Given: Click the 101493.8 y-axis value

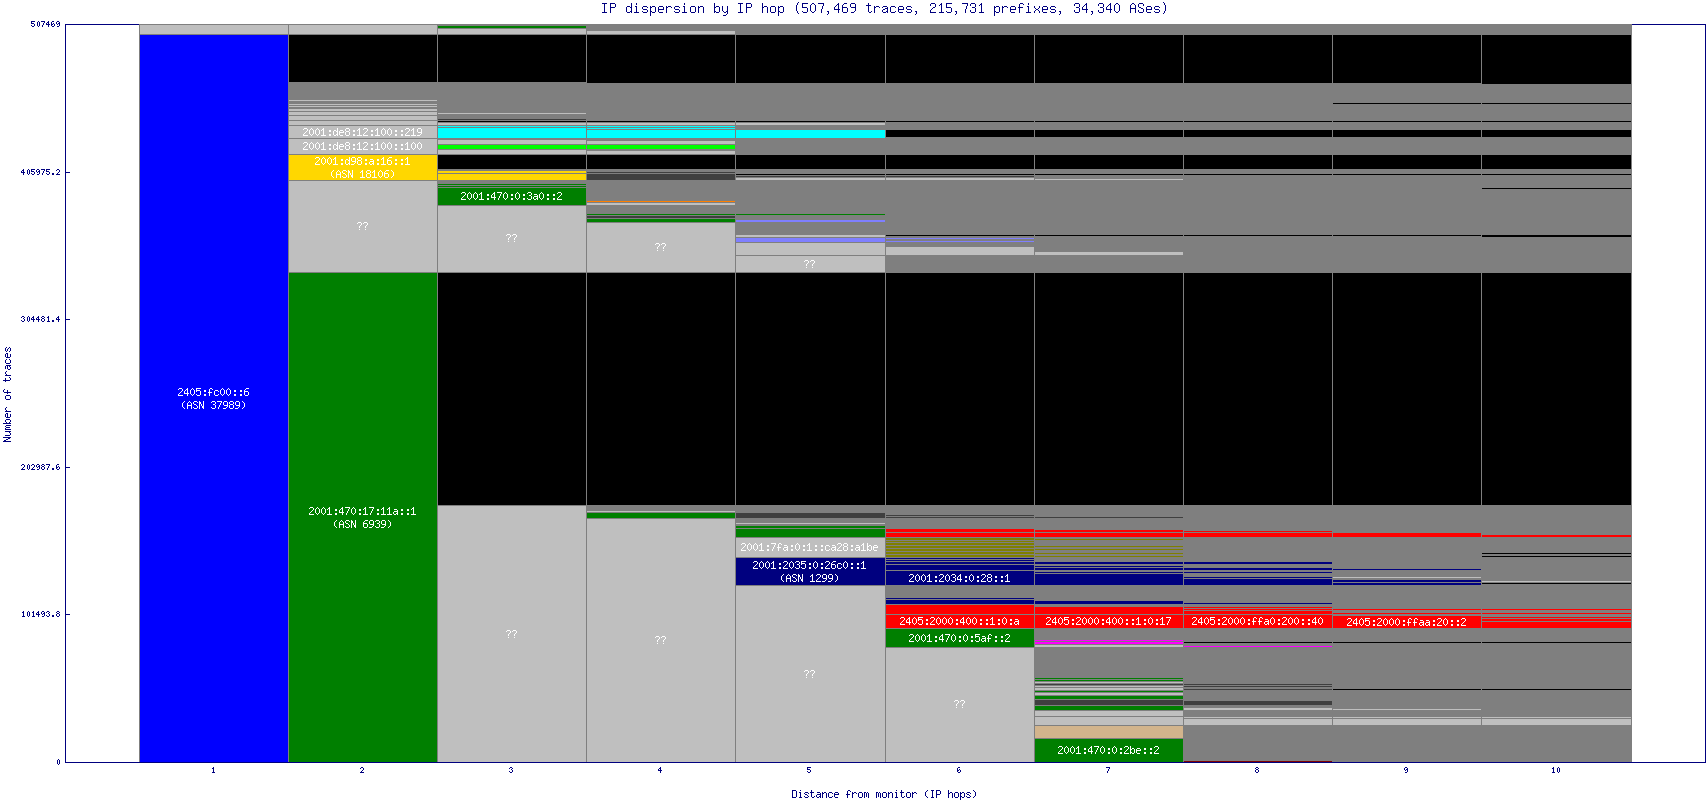Looking at the screenshot, I should click(40, 614).
